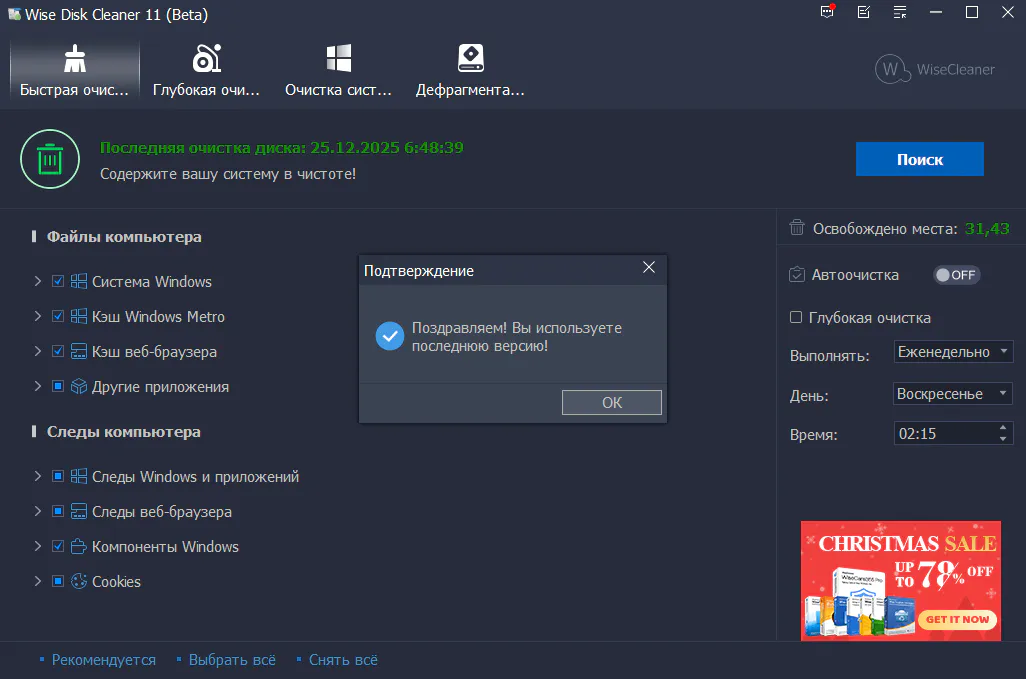Select the Windows logo system cleanup icon

coord(338,59)
